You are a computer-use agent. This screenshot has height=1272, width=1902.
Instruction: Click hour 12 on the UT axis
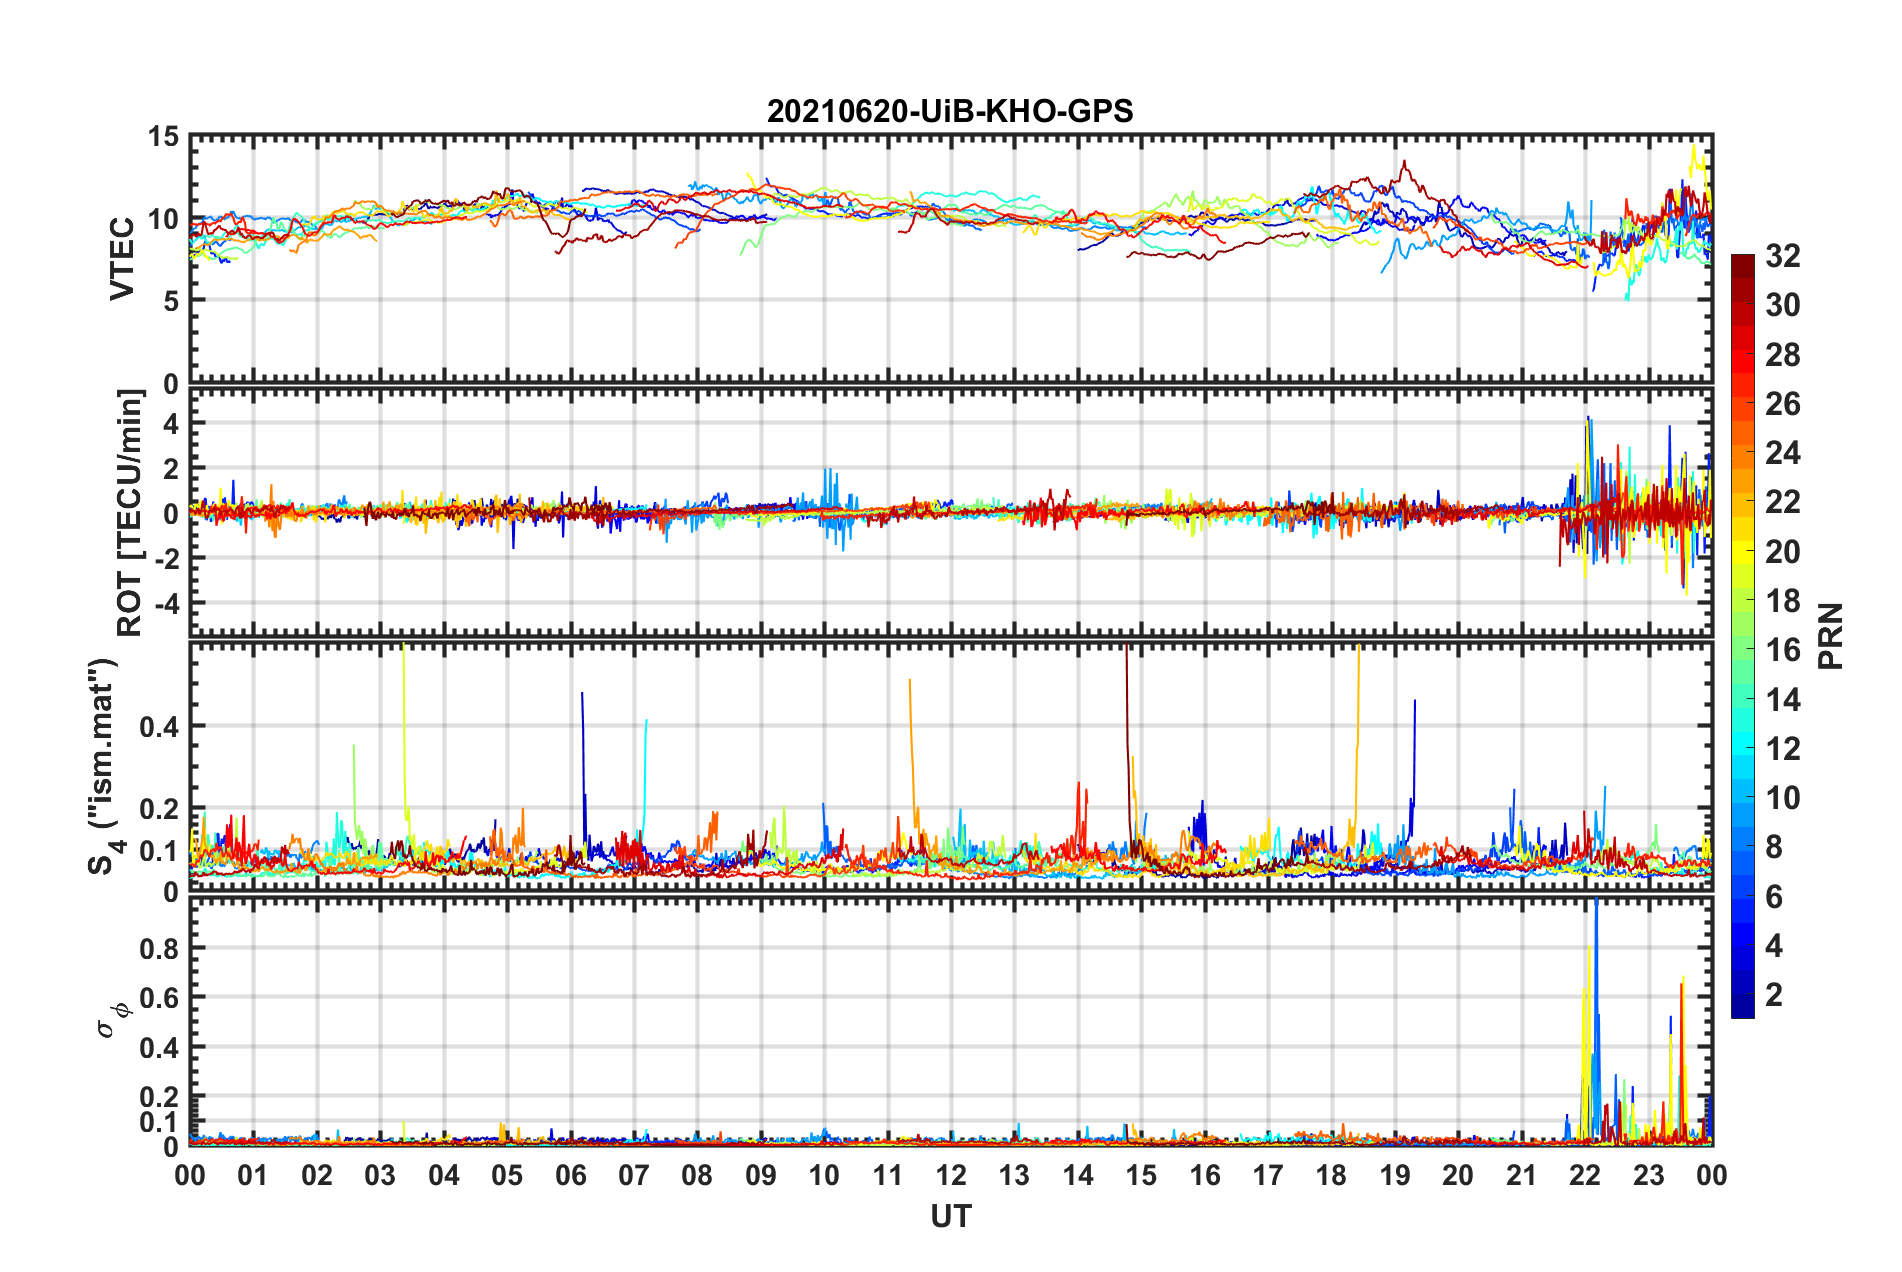coord(951,1175)
